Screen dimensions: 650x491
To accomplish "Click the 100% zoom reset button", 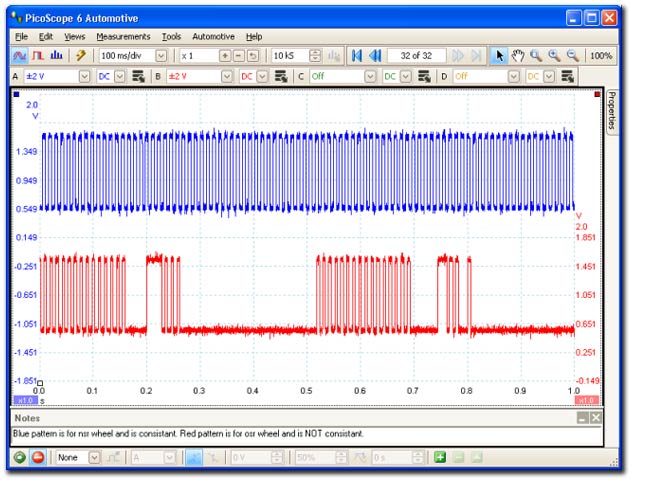I will (601, 56).
